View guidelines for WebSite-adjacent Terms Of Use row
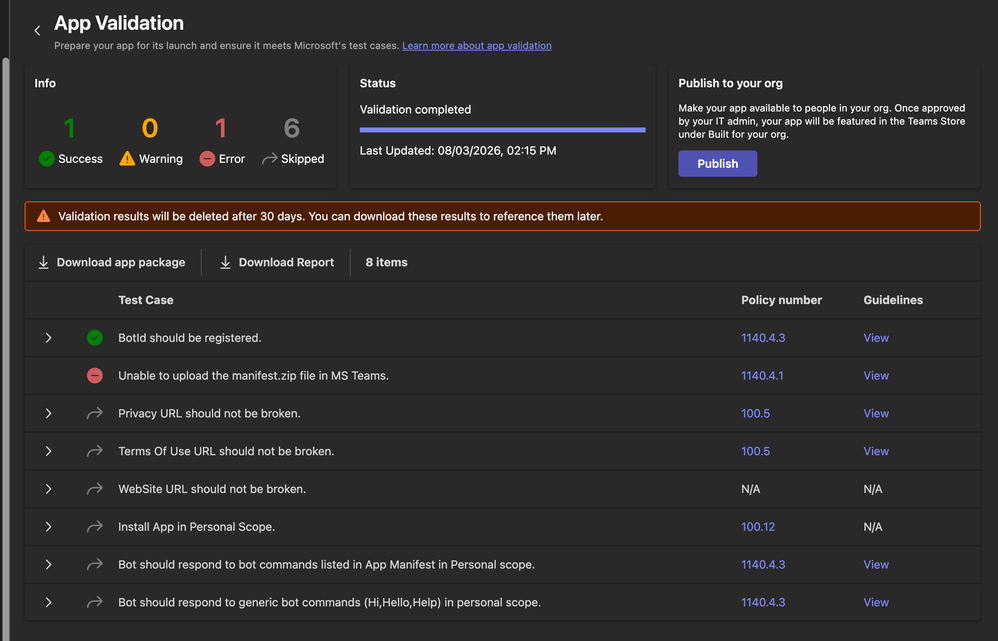The image size is (998, 641). 876,451
